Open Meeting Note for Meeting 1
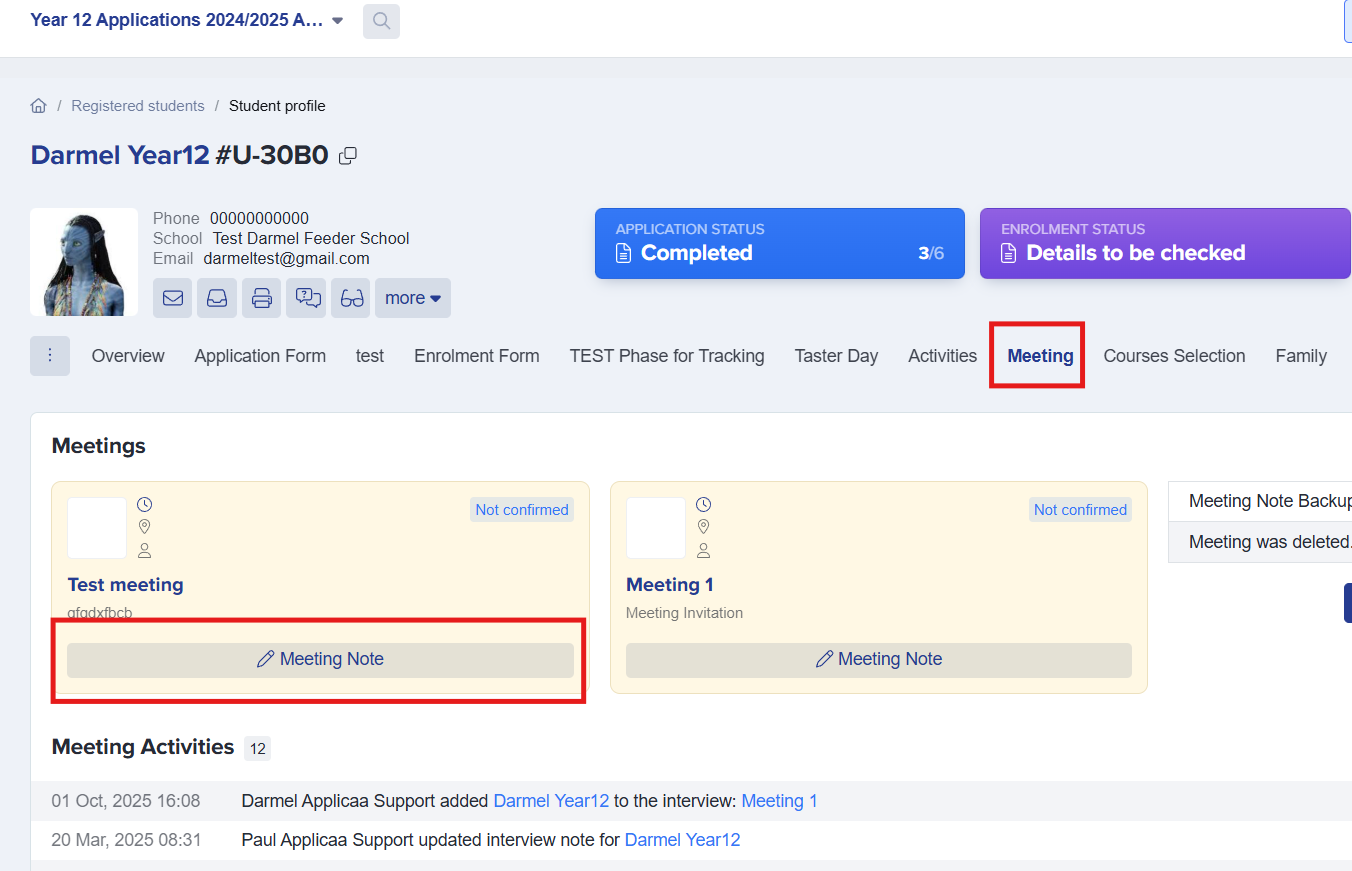 (878, 660)
